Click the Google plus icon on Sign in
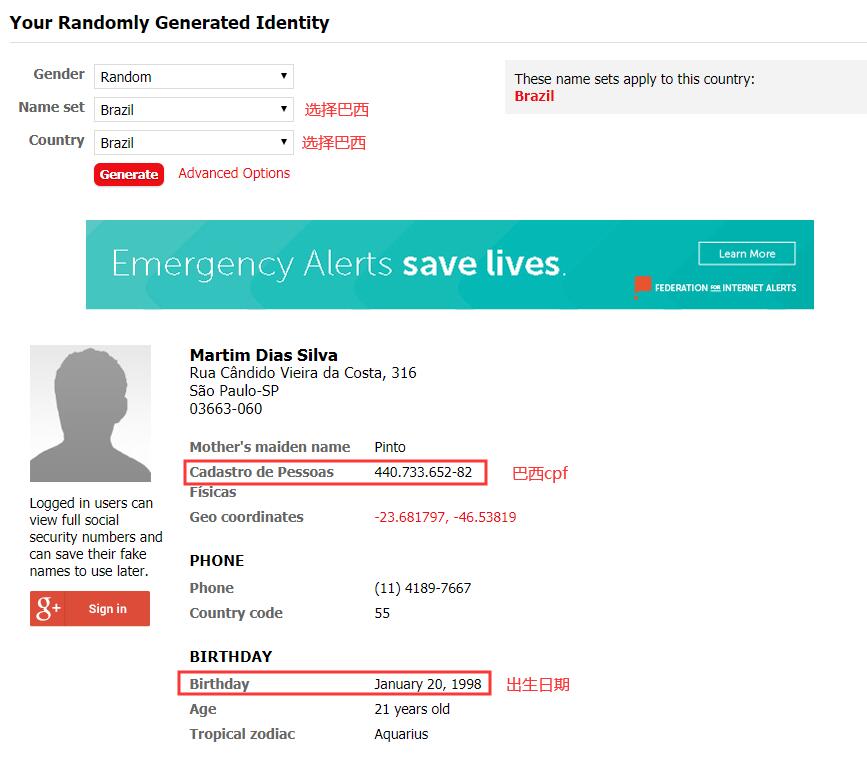This screenshot has width=867, height=763. (48, 608)
